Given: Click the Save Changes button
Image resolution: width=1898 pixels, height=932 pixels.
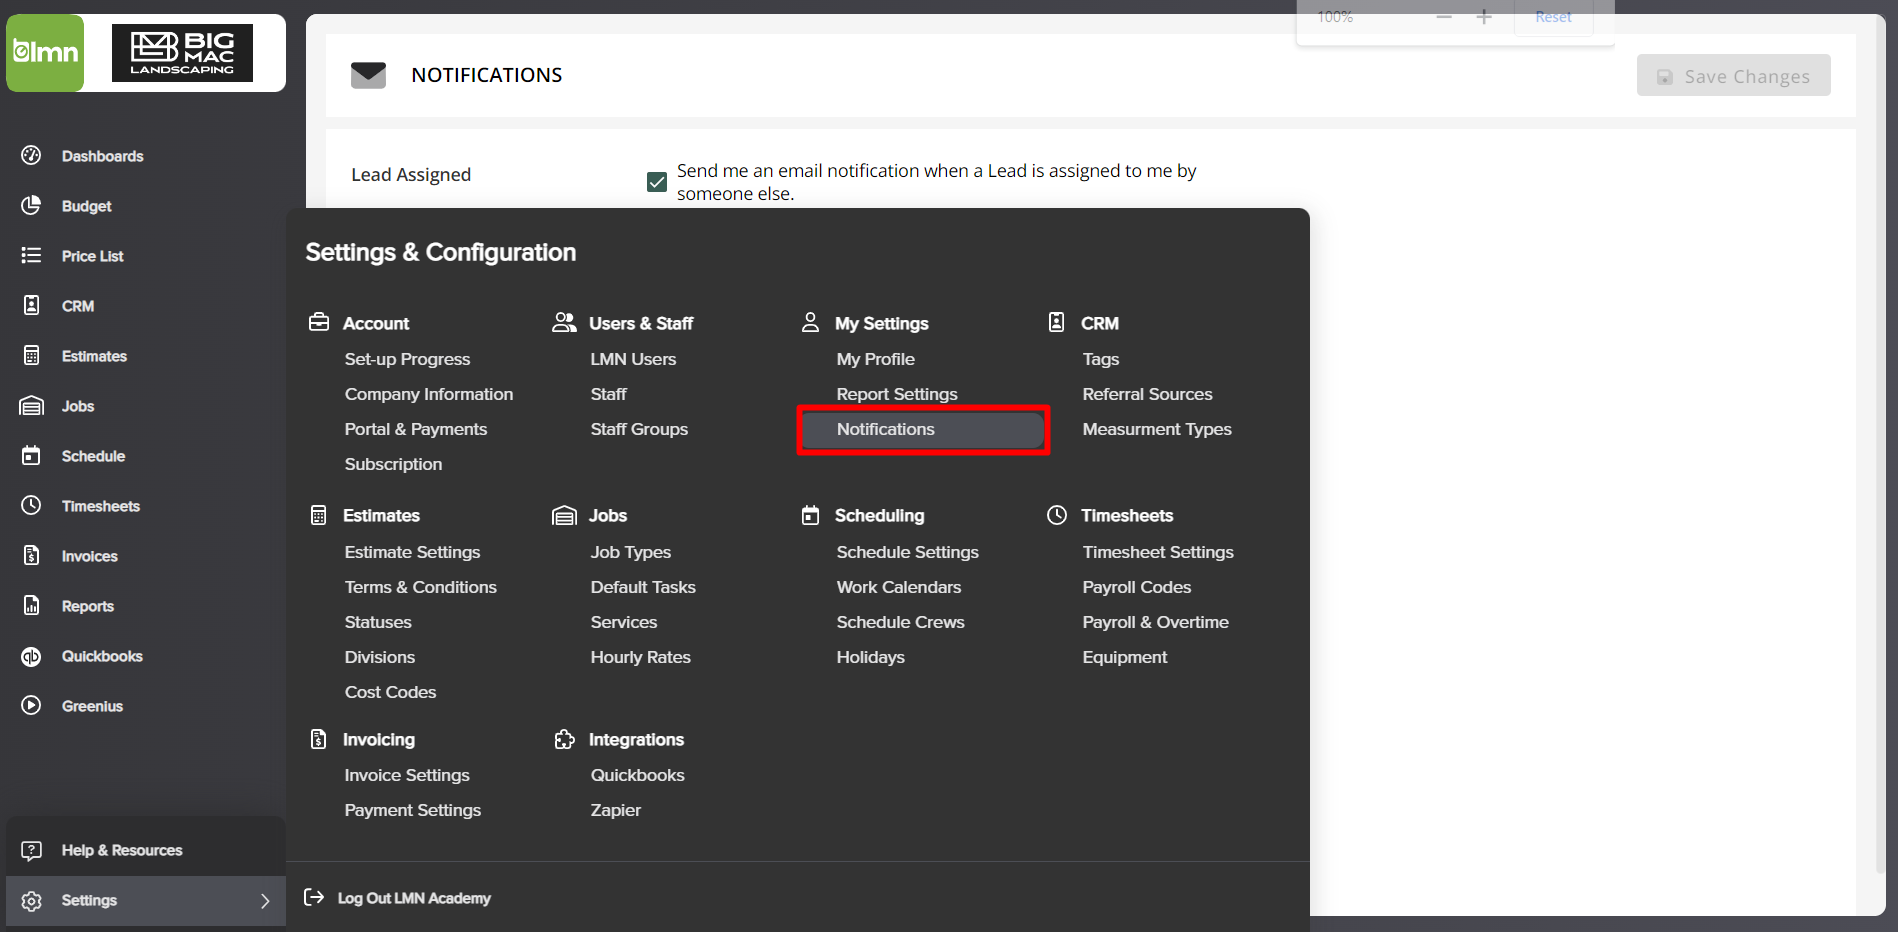Looking at the screenshot, I should coord(1734,76).
